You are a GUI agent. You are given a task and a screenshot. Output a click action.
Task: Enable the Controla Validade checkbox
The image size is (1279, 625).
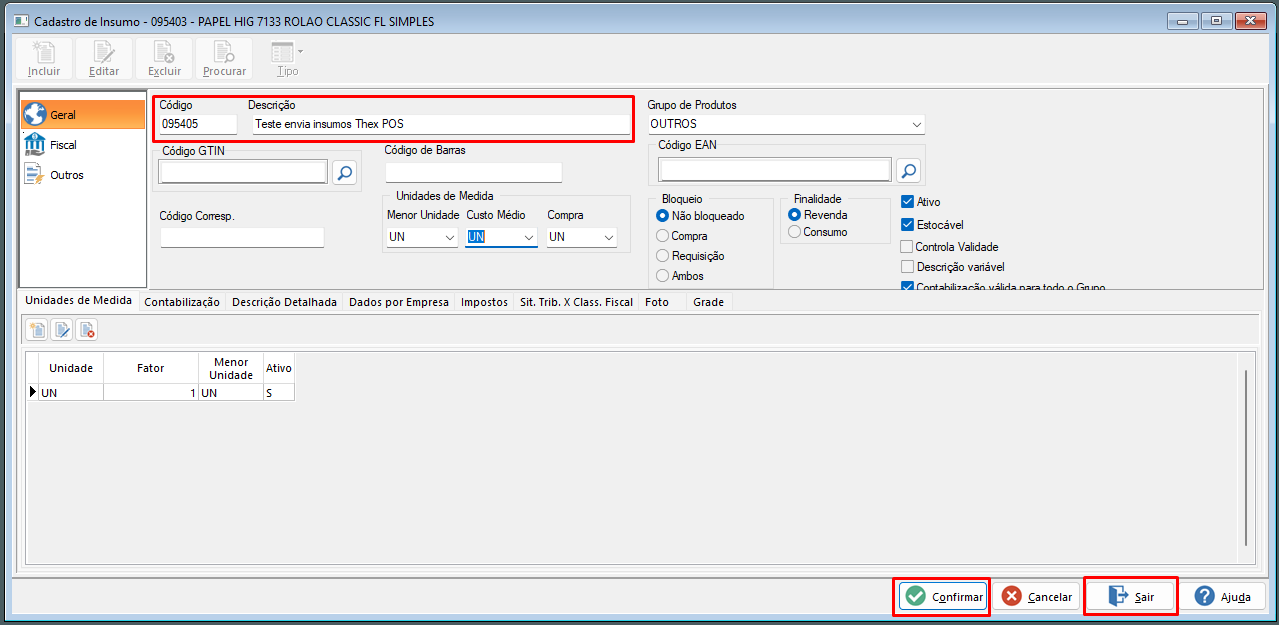click(908, 247)
